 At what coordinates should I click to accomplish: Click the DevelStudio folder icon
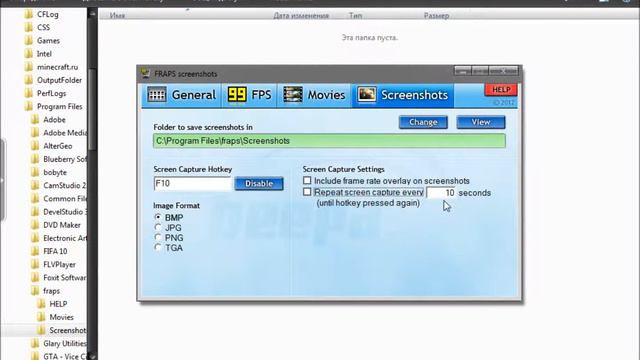(x=35, y=212)
